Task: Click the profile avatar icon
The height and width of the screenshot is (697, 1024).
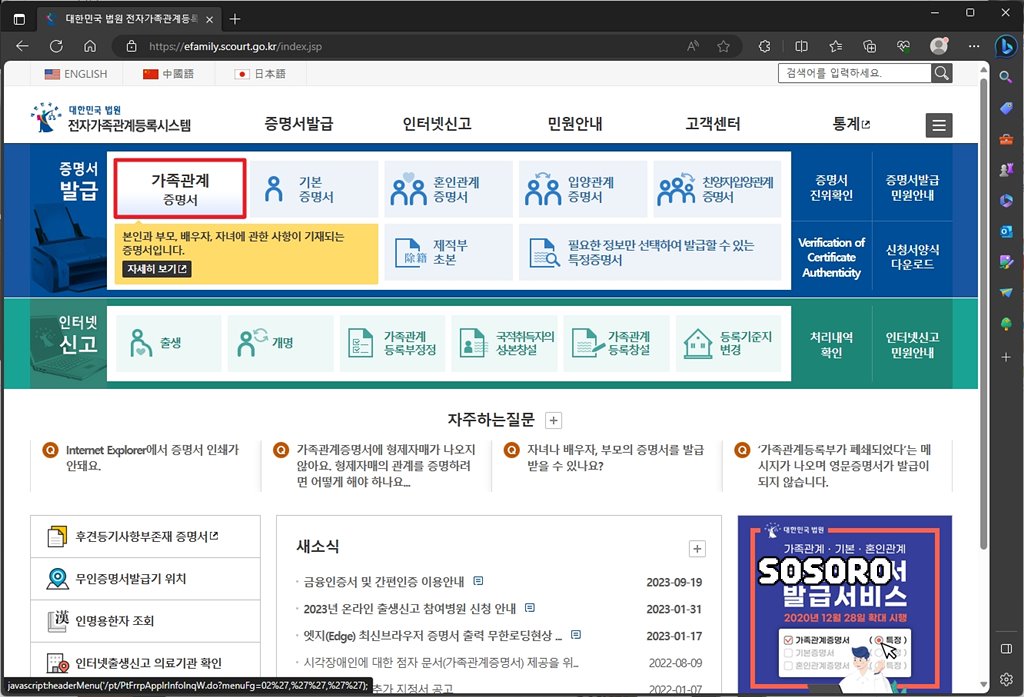Action: coord(938,46)
